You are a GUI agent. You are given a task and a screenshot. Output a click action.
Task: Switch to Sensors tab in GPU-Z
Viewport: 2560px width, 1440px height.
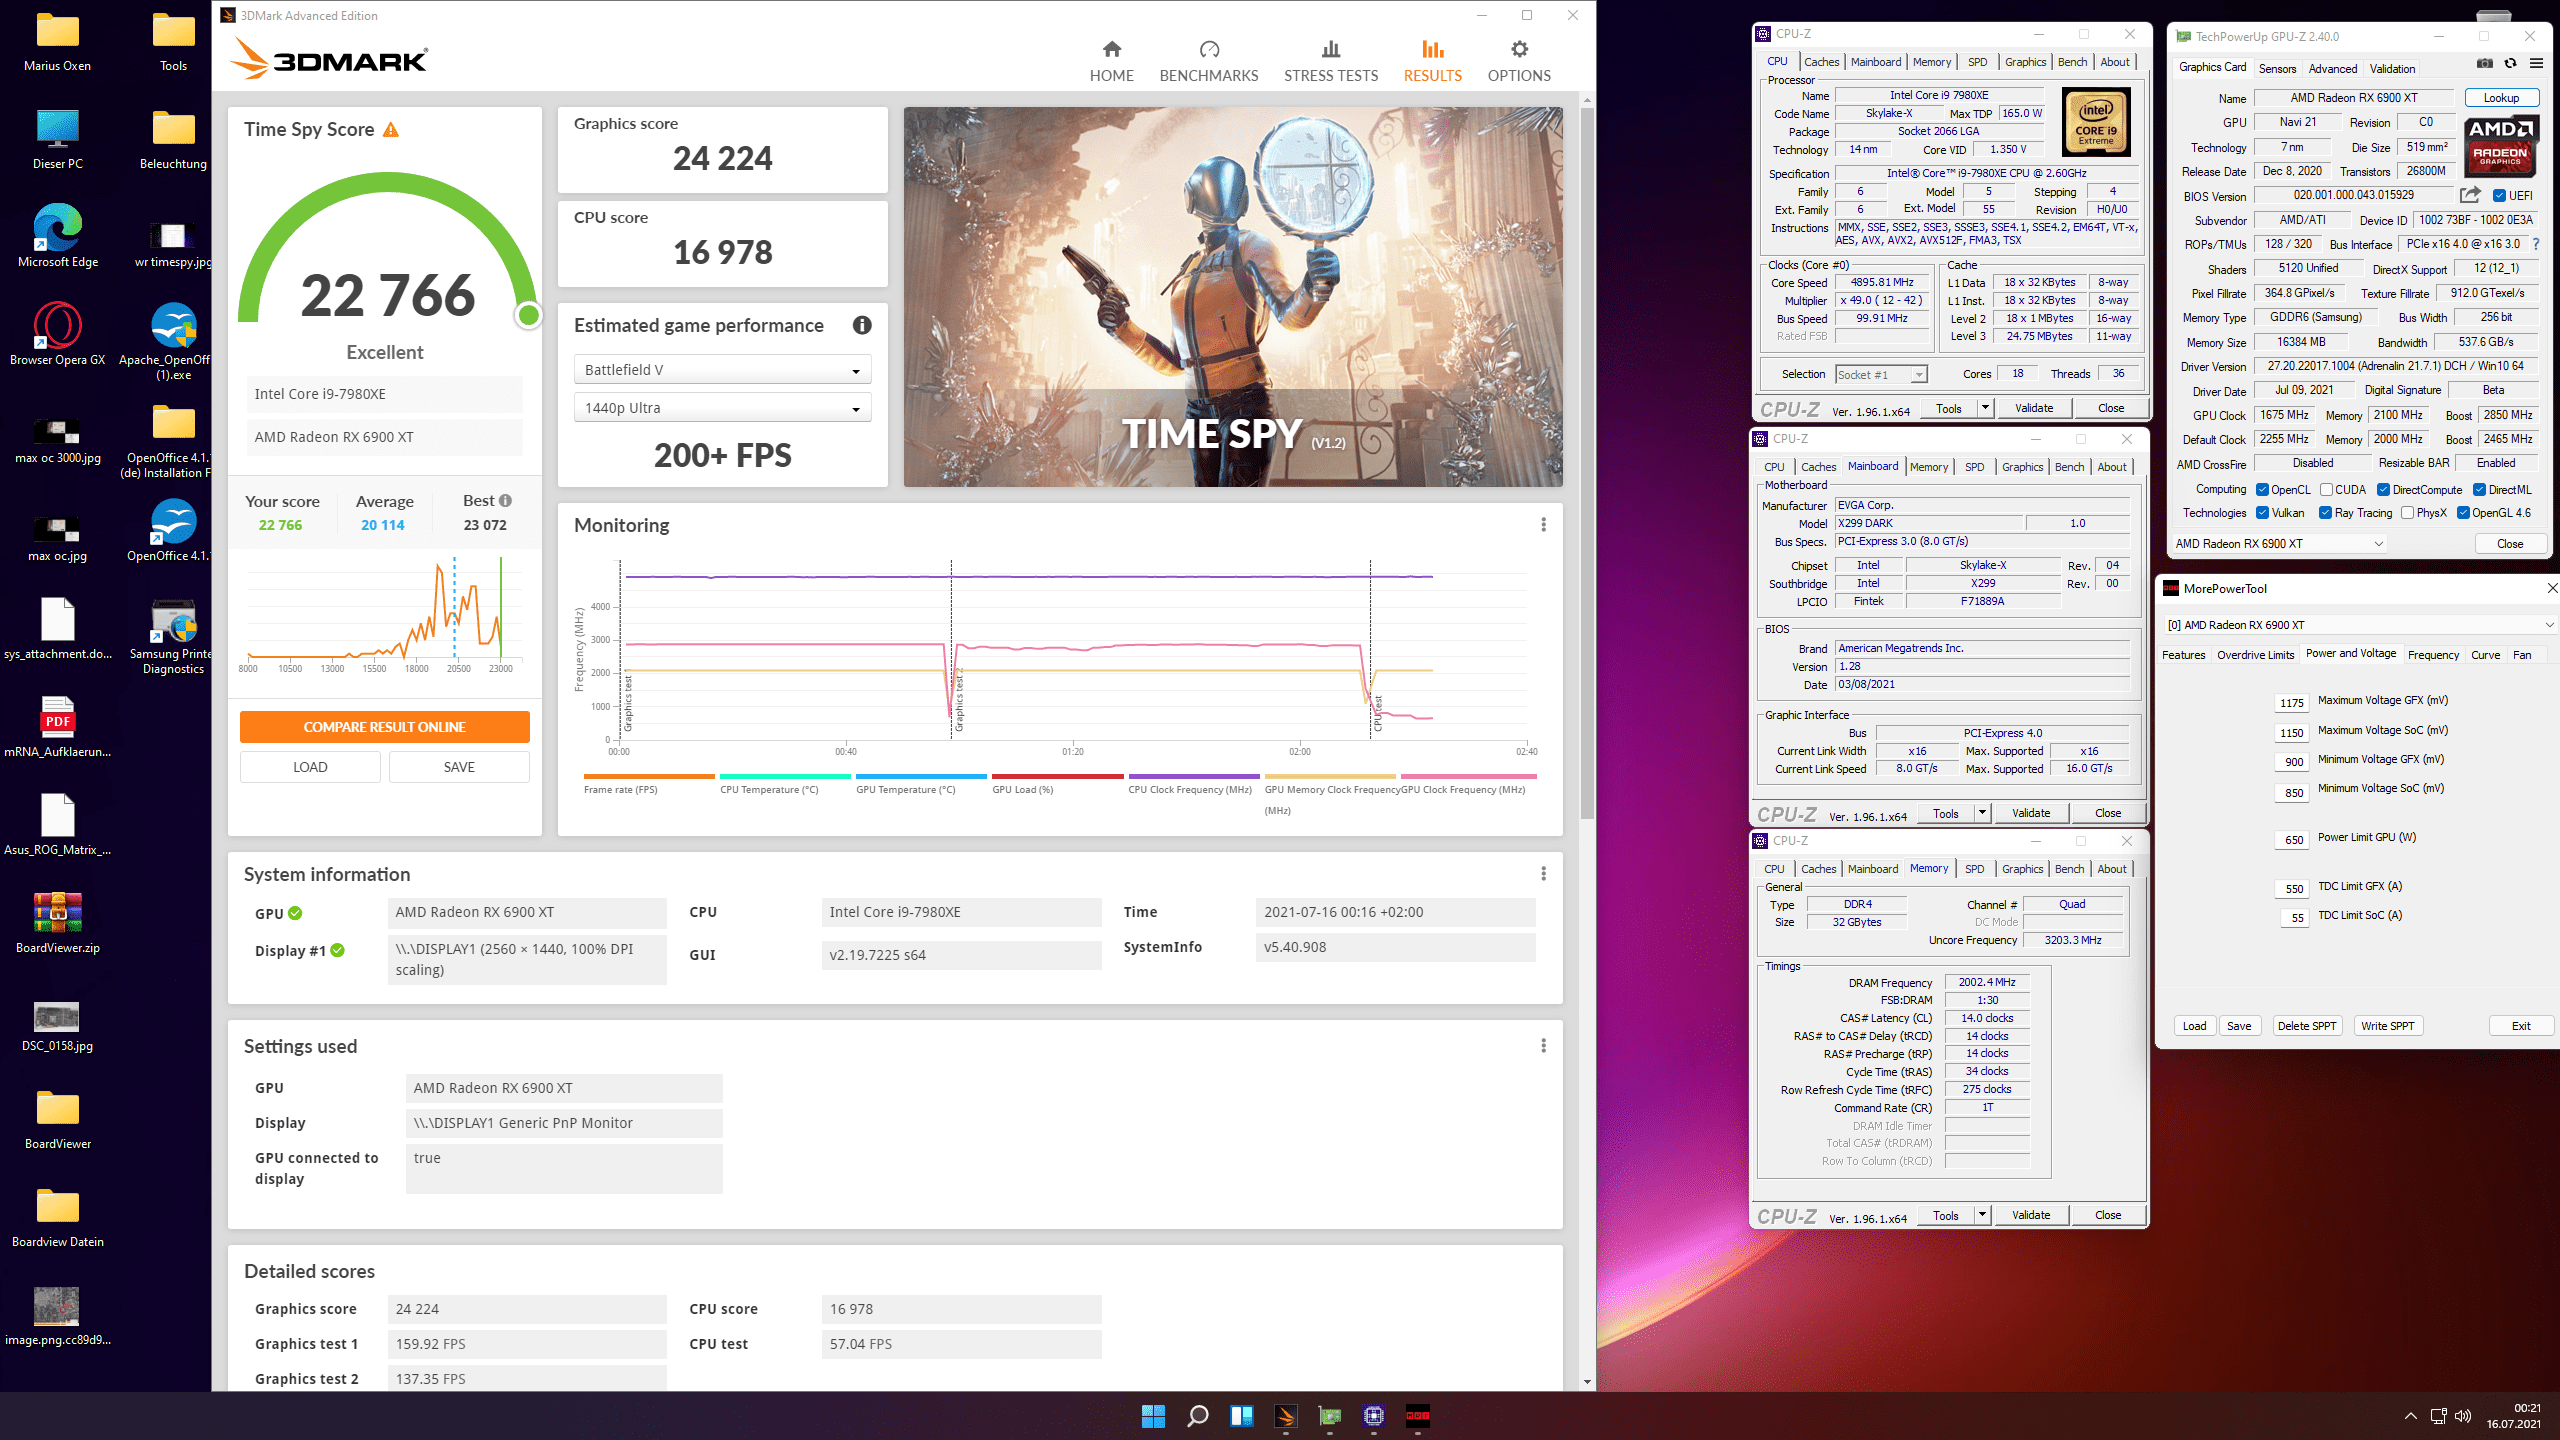pos(2277,69)
